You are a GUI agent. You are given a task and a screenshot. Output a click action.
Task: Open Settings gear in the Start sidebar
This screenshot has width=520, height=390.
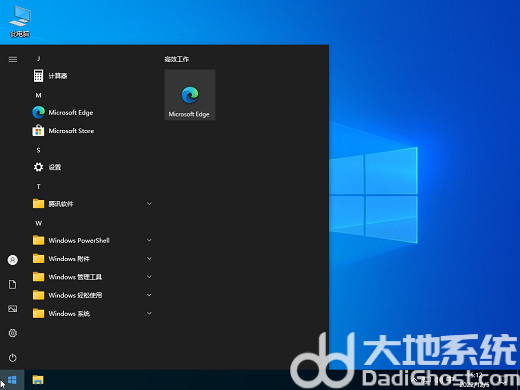point(13,333)
